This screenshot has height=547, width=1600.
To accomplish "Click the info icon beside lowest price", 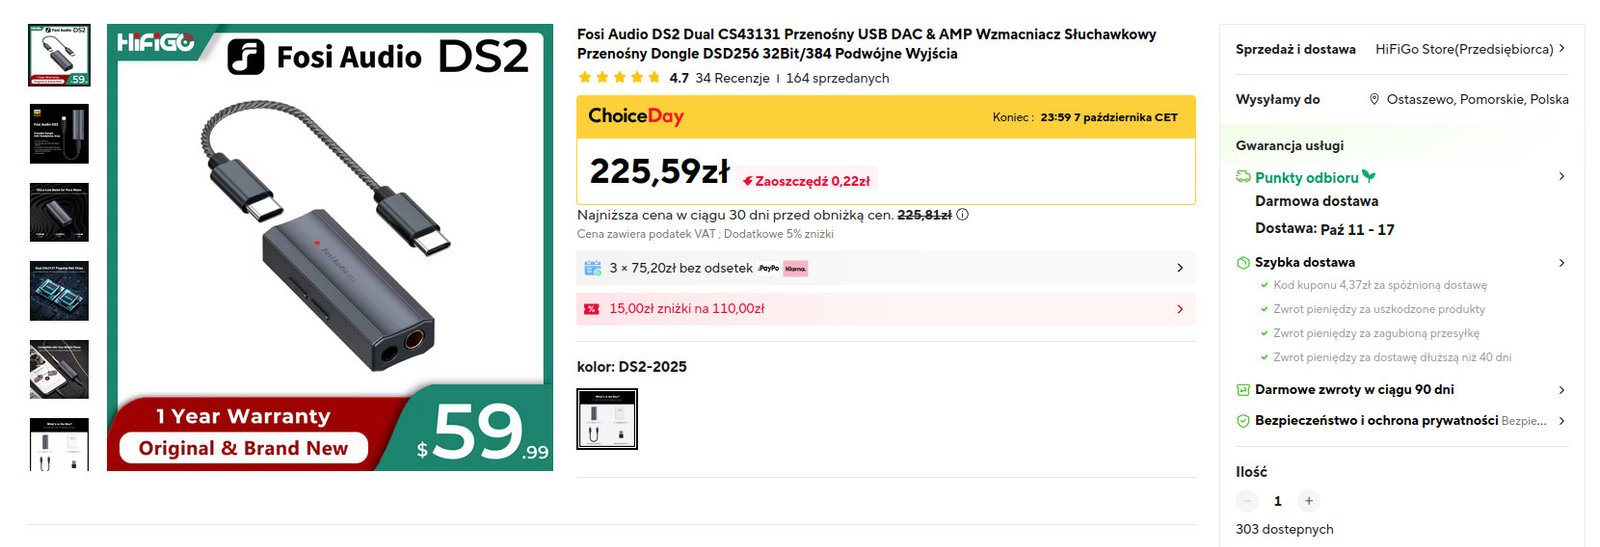I will (962, 214).
